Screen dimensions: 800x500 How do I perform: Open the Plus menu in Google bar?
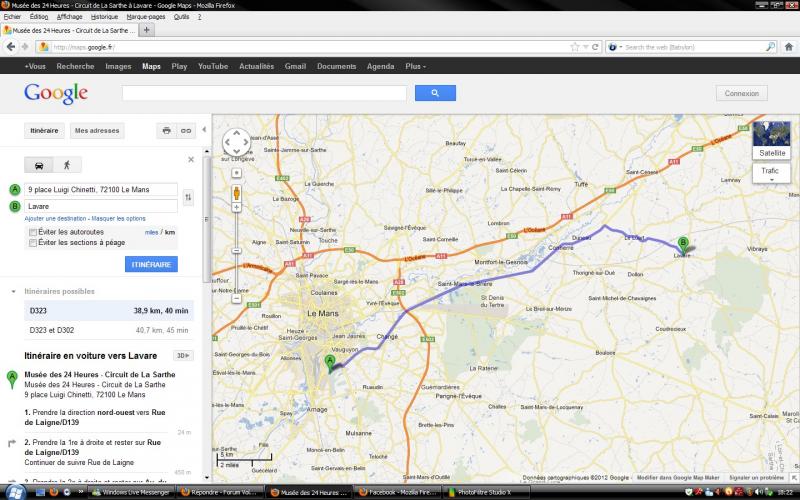(415, 66)
